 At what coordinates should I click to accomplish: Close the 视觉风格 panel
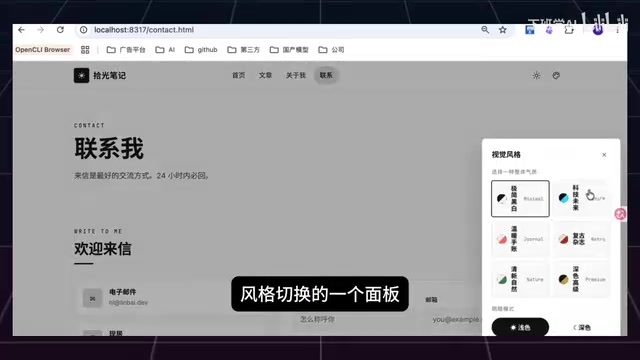coord(604,155)
